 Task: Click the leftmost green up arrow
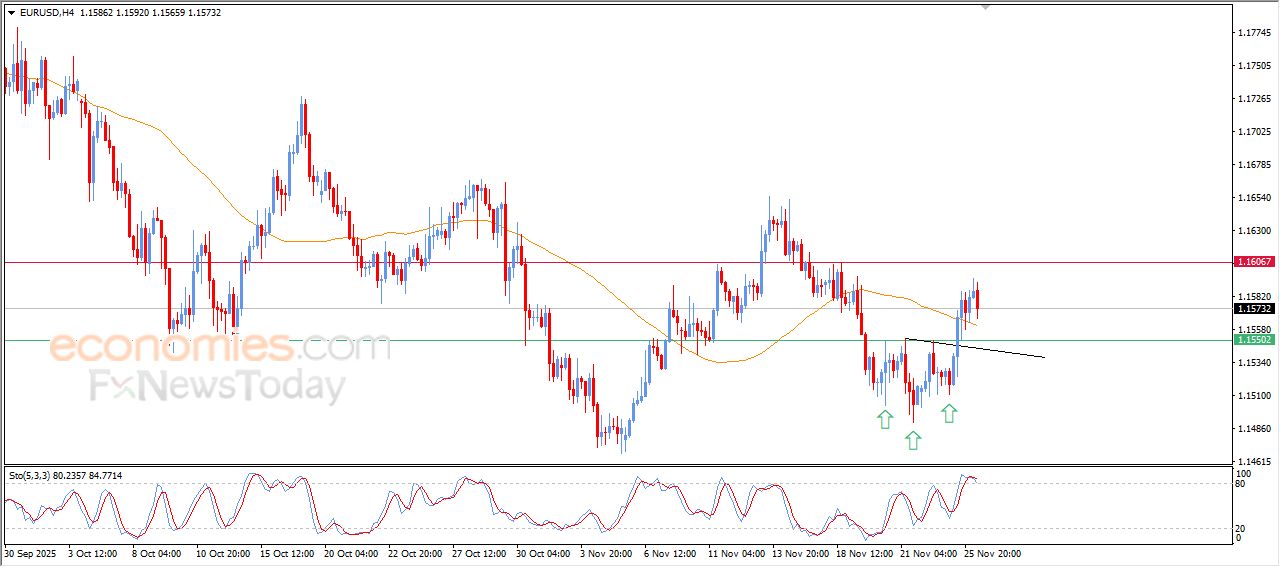pos(884,419)
